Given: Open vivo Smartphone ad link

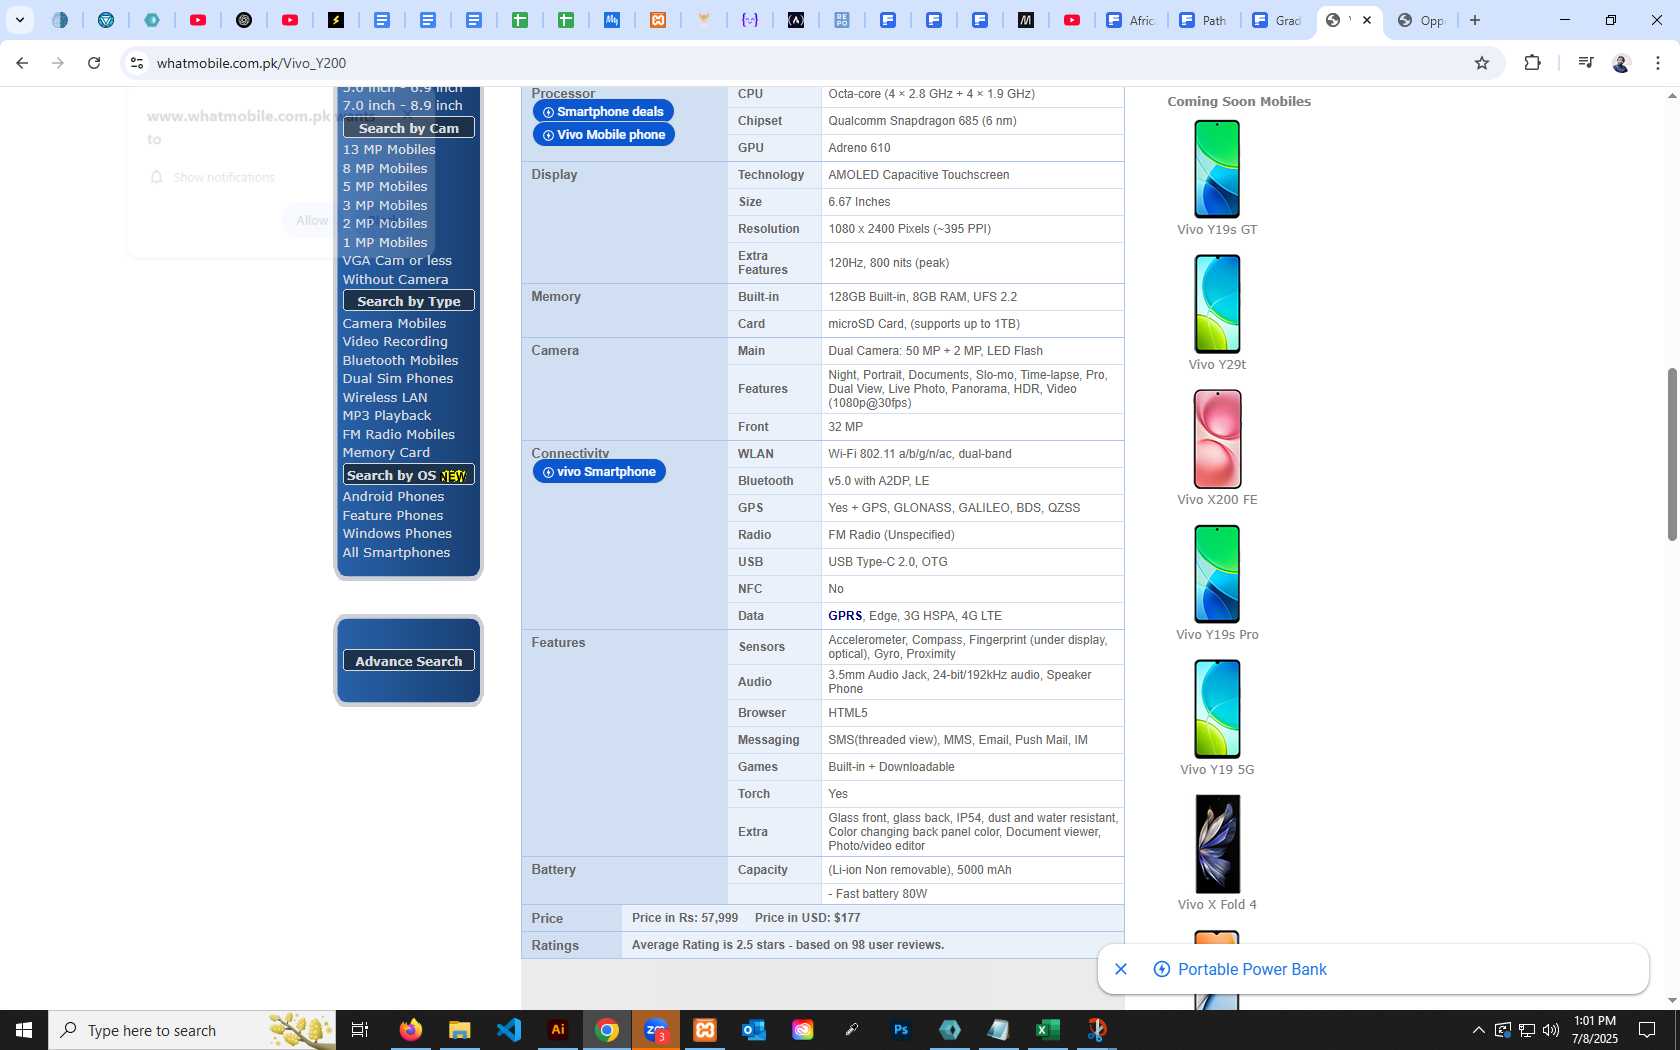Looking at the screenshot, I should 599,471.
